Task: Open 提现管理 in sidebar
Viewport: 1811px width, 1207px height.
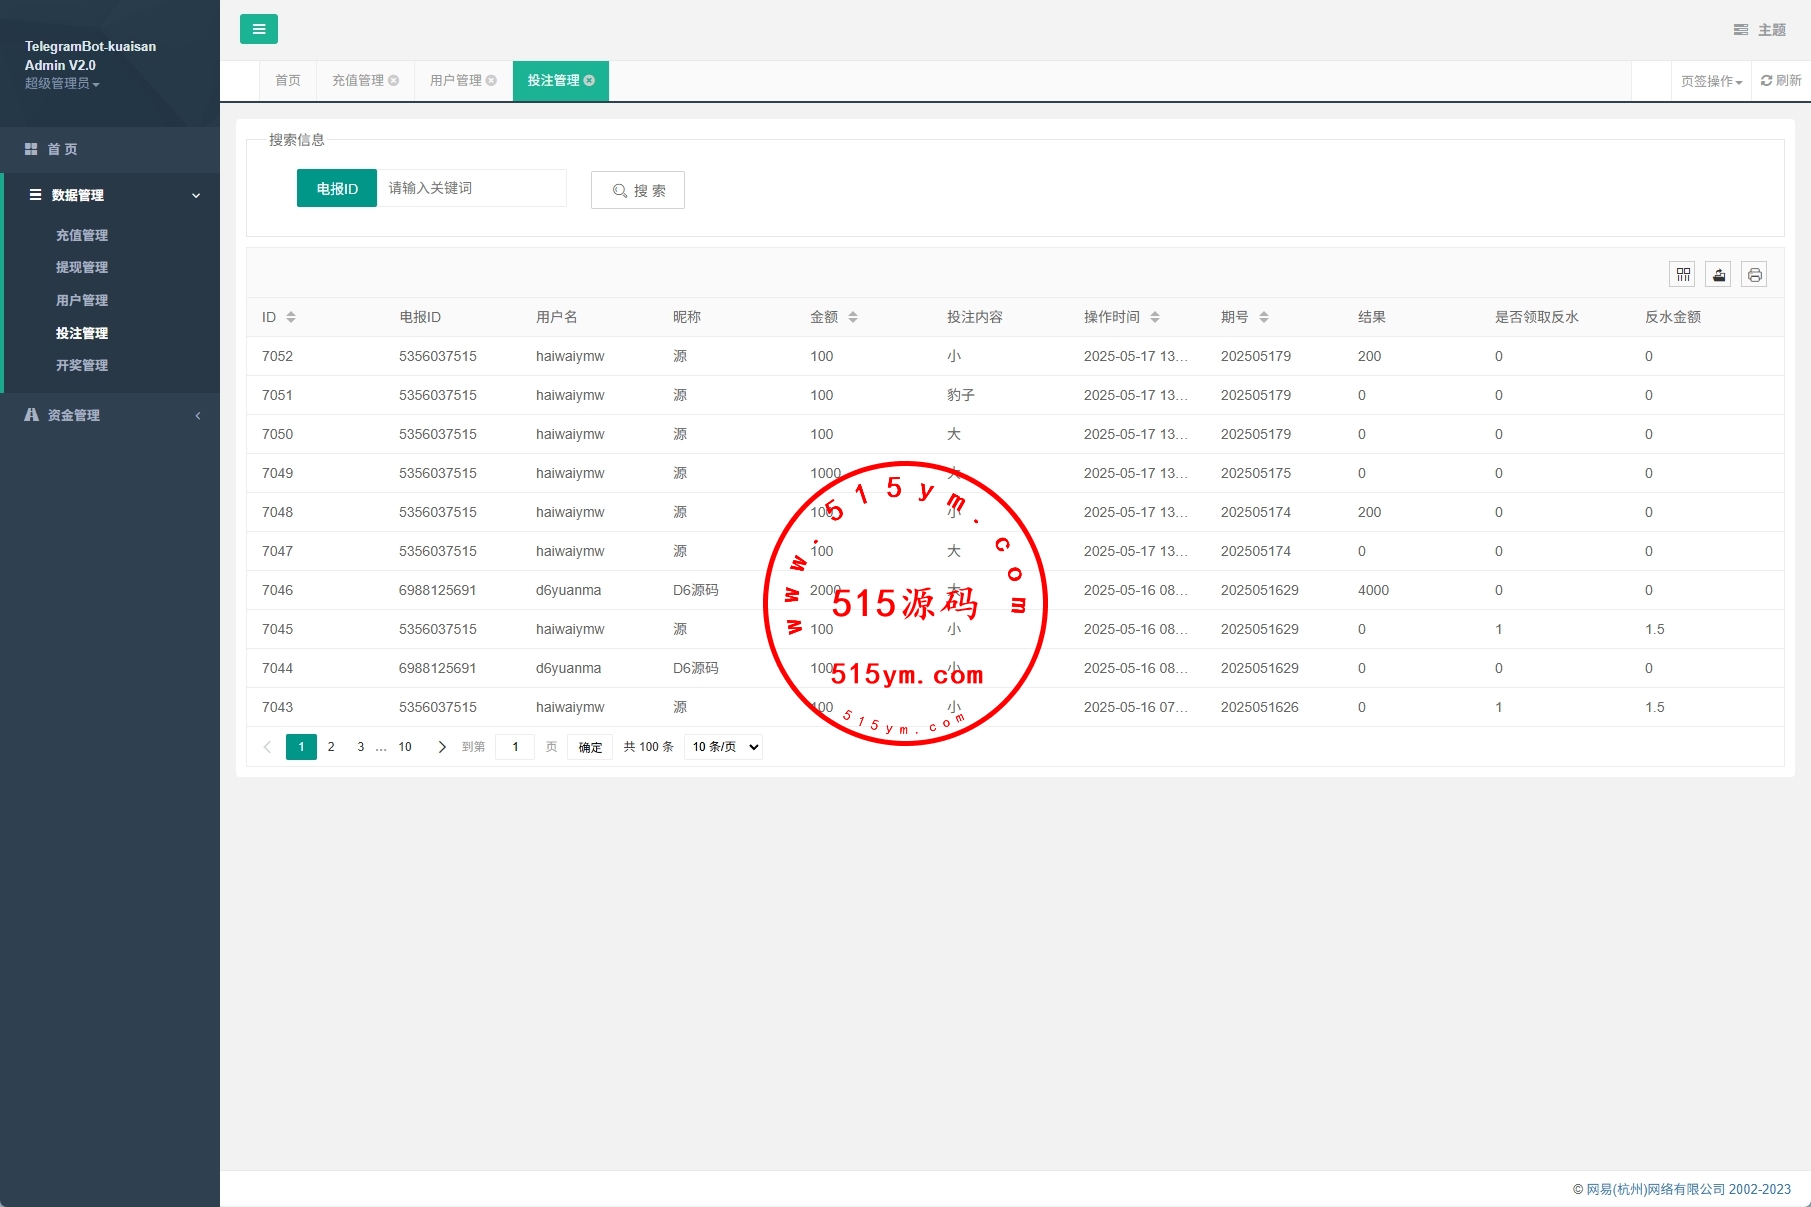Action: tap(82, 267)
